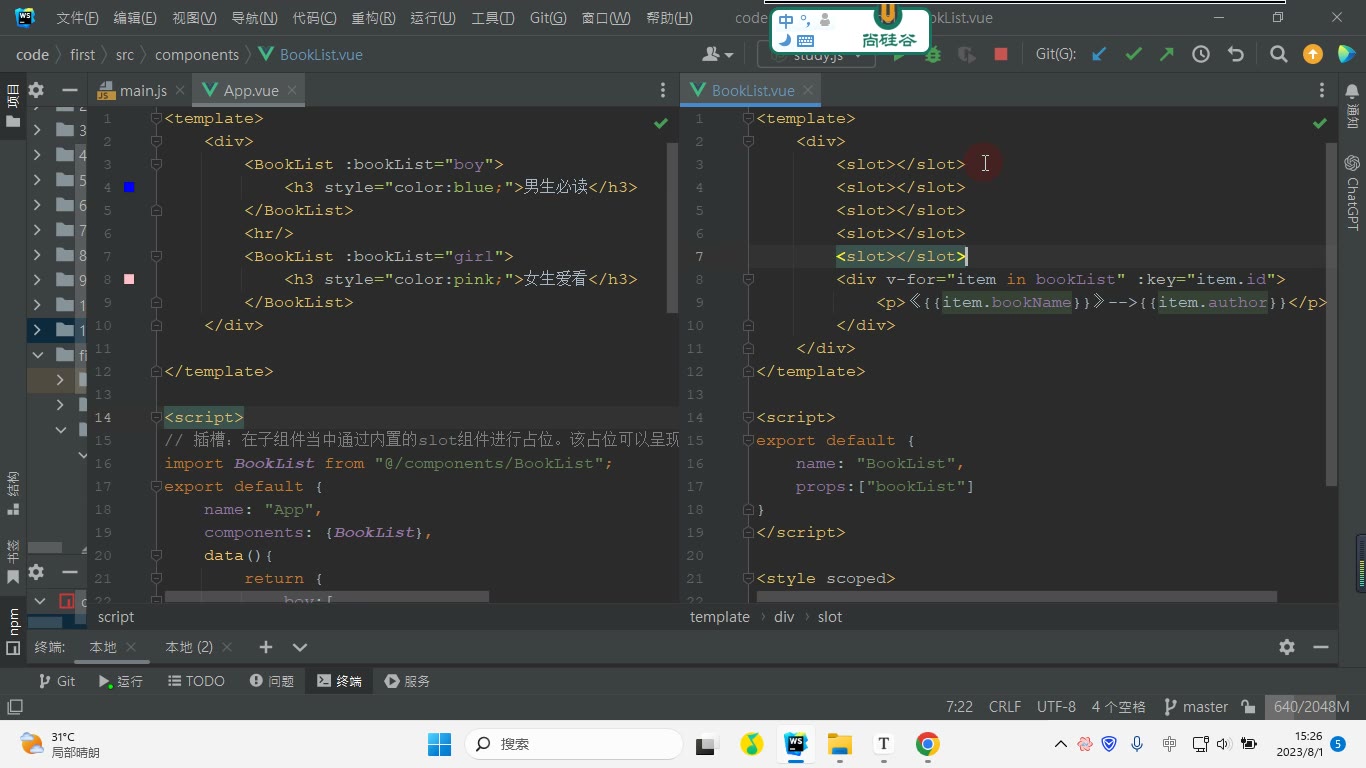Open the 重构(R) menu
Screen dimensions: 1366x768
click(373, 18)
